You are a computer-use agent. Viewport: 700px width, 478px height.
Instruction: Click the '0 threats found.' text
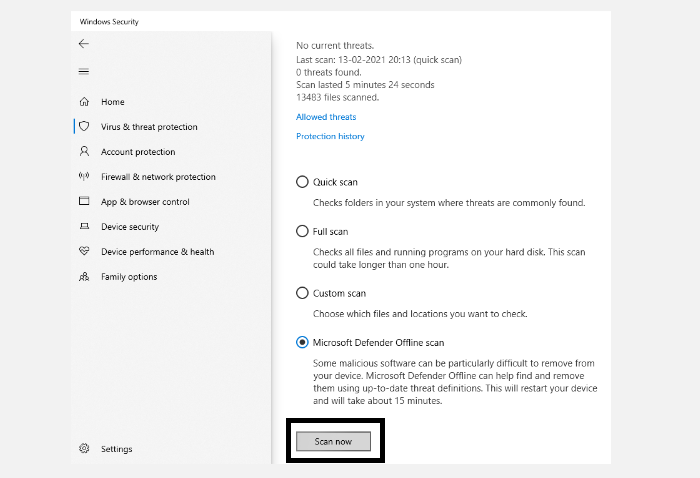329,72
